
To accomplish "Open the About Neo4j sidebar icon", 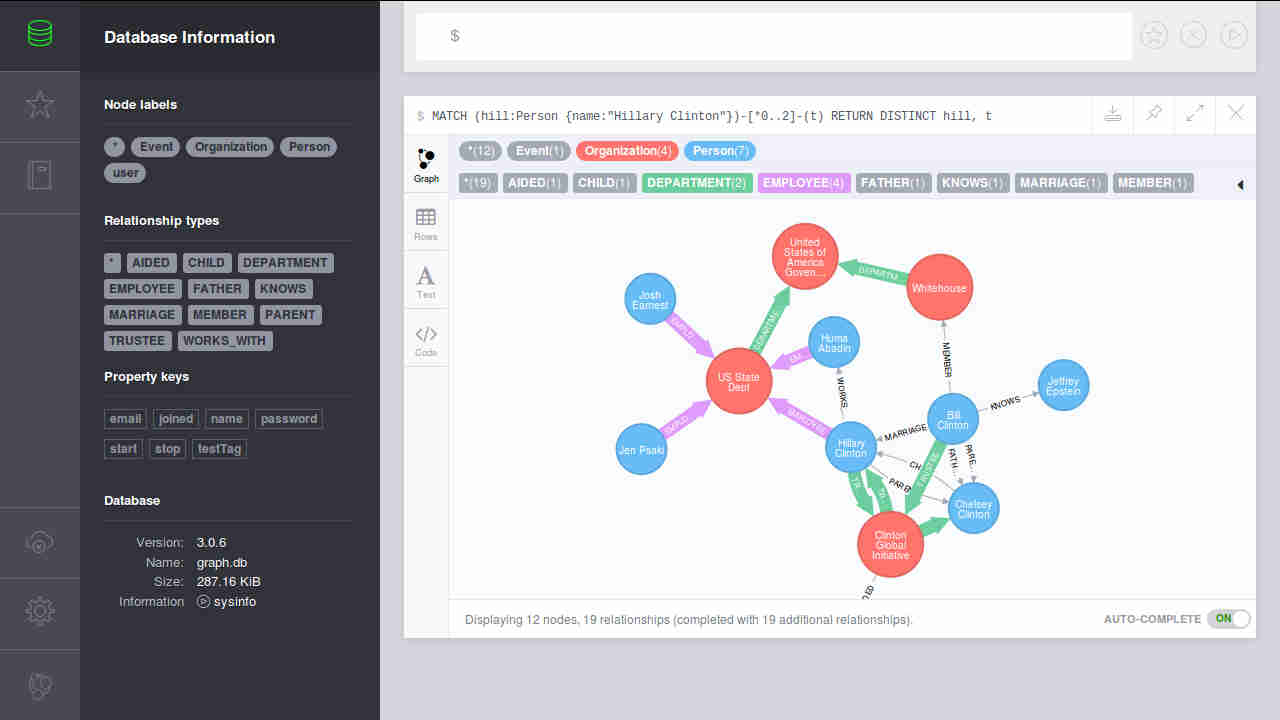I will (x=40, y=685).
